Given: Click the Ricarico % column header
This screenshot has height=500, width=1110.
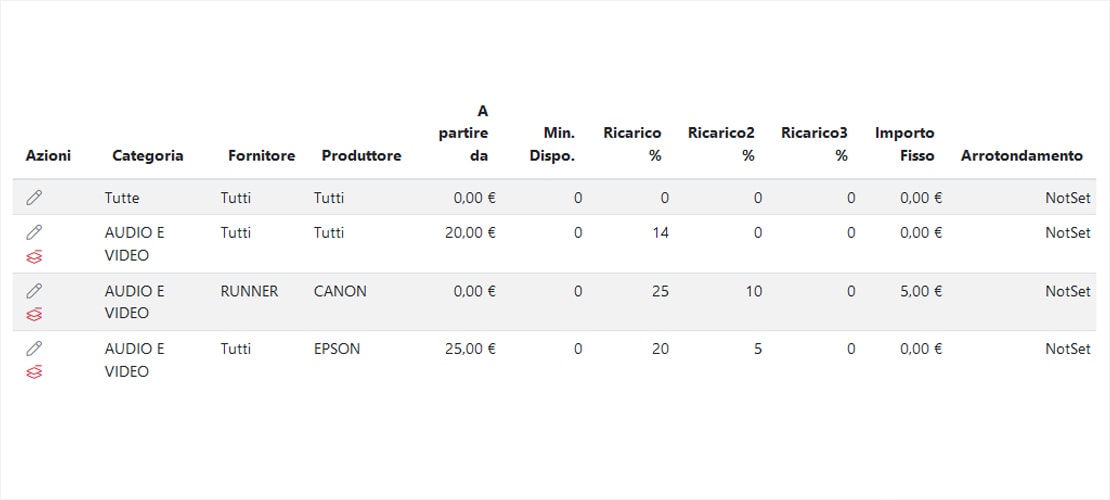Looking at the screenshot, I should tap(632, 144).
